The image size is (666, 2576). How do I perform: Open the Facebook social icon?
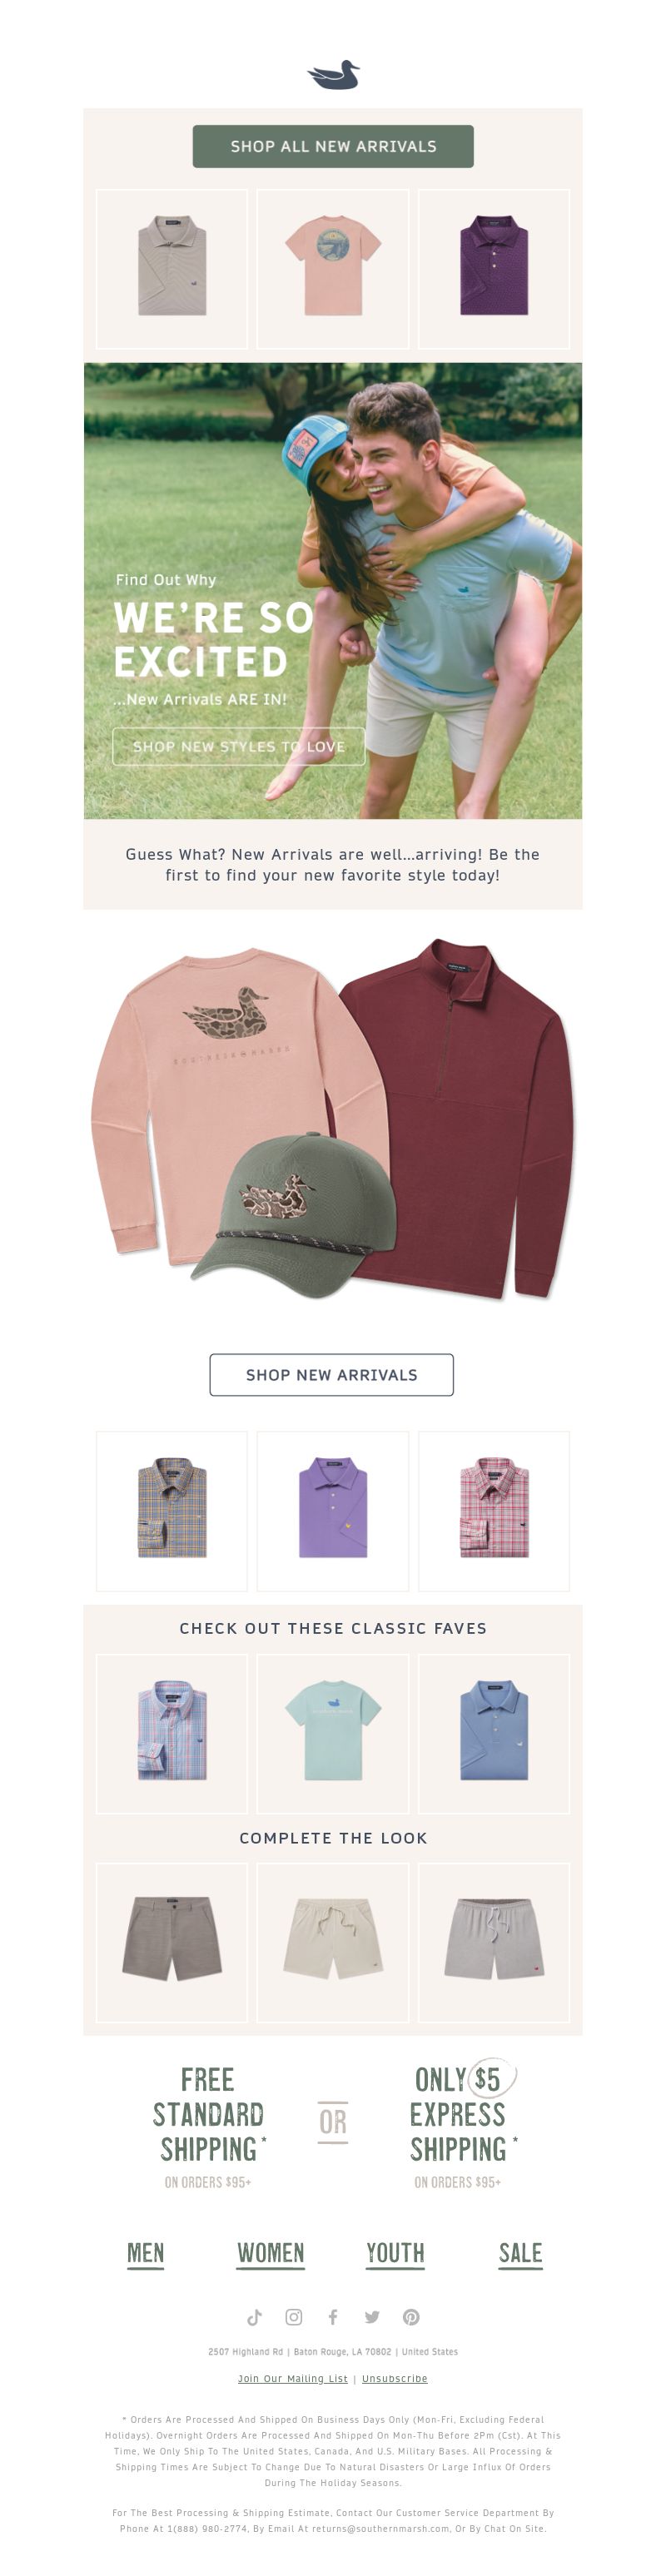[x=333, y=2316]
